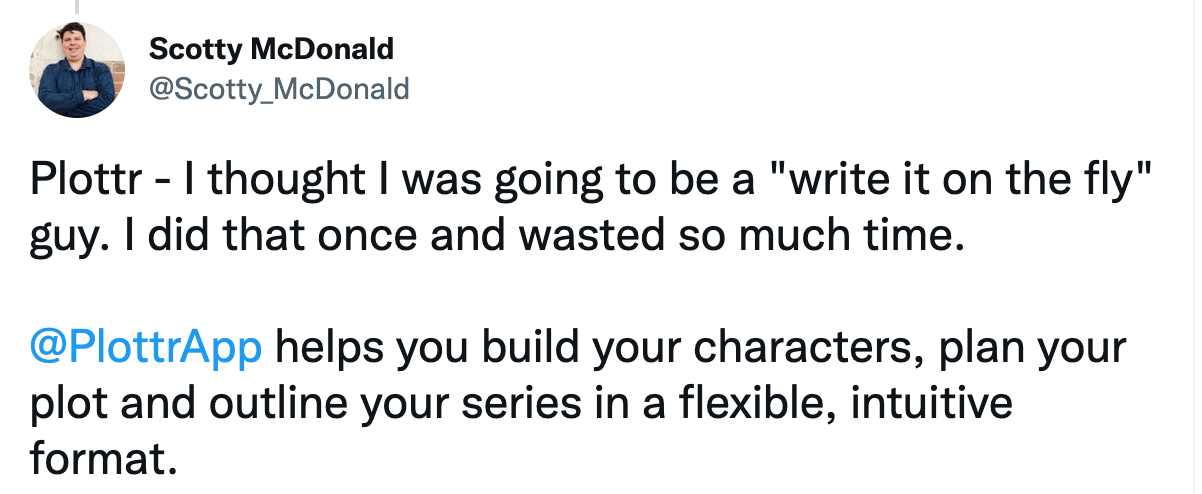The image size is (1202, 494).
Task: Open Scotty McDonald's profile picture
Action: (x=79, y=70)
